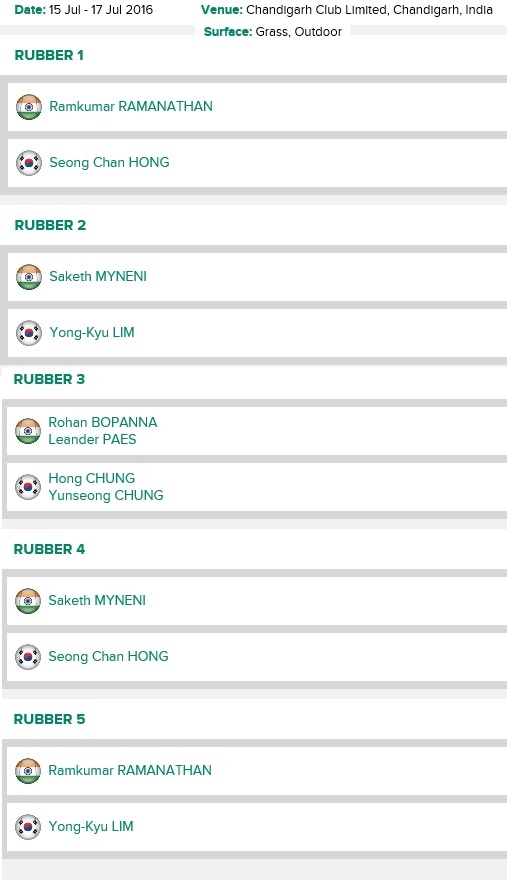This screenshot has height=883, width=507.
Task: Open Seong Chan HONG profile in Rubber 1
Action: [109, 162]
